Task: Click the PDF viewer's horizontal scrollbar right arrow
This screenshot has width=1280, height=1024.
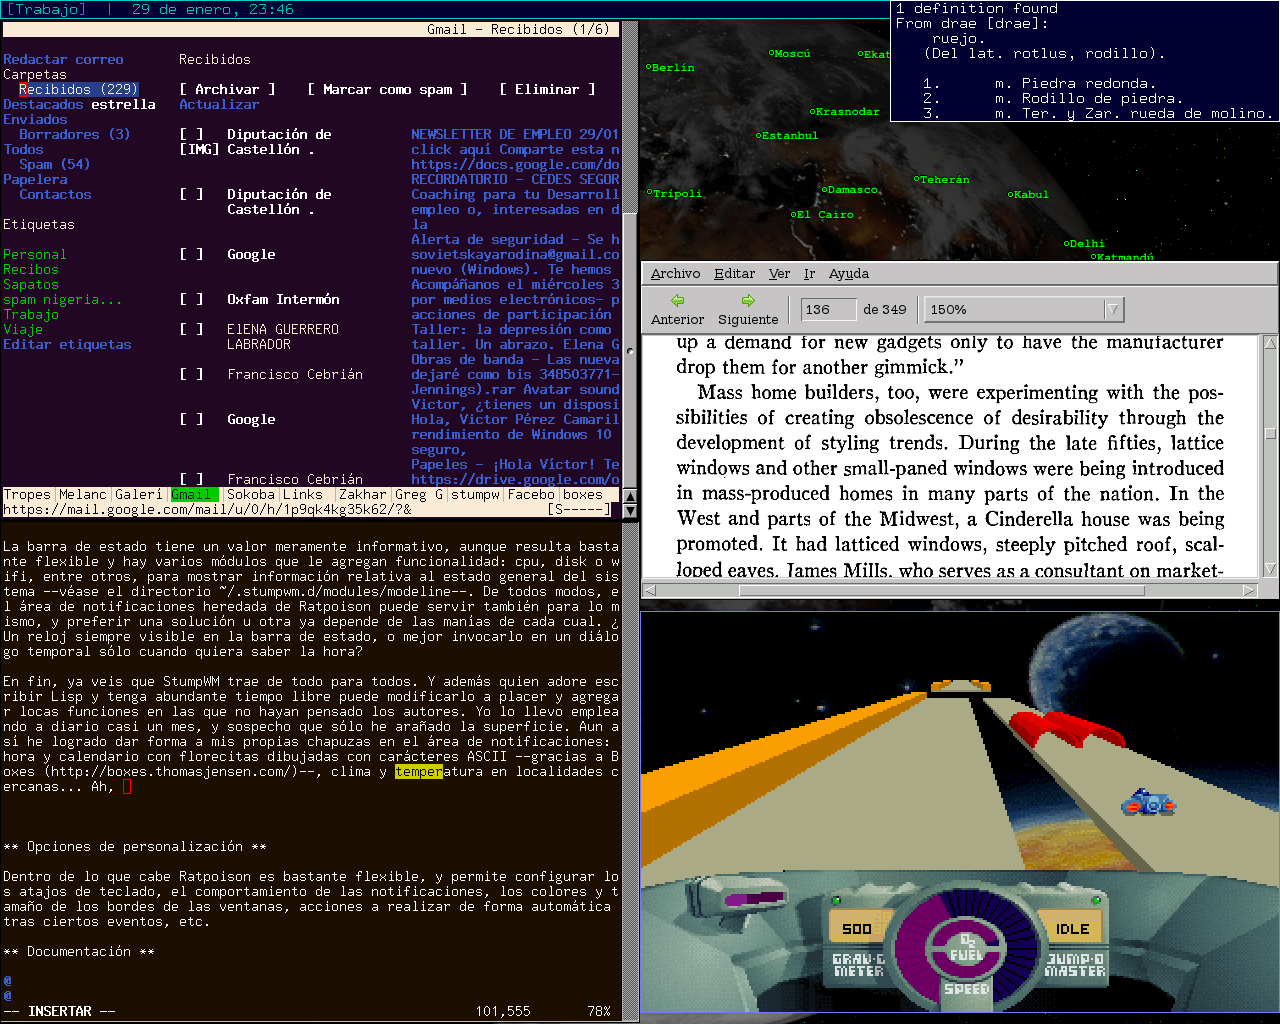Action: pos(1249,590)
